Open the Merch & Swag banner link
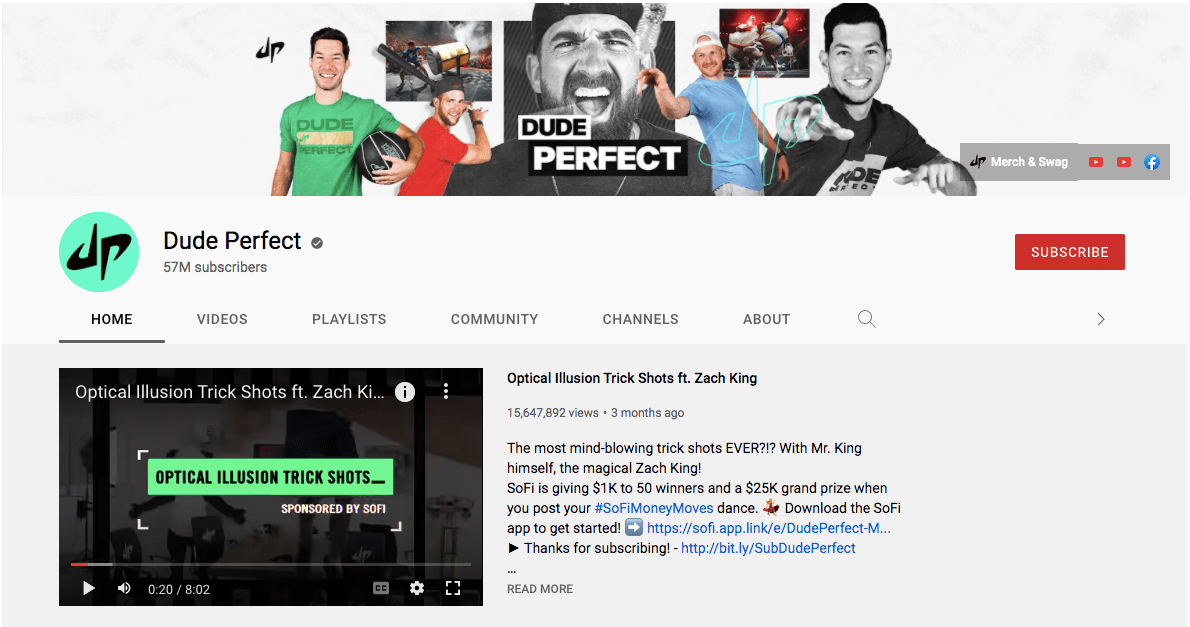This screenshot has height=627, width=1190. pos(1019,162)
